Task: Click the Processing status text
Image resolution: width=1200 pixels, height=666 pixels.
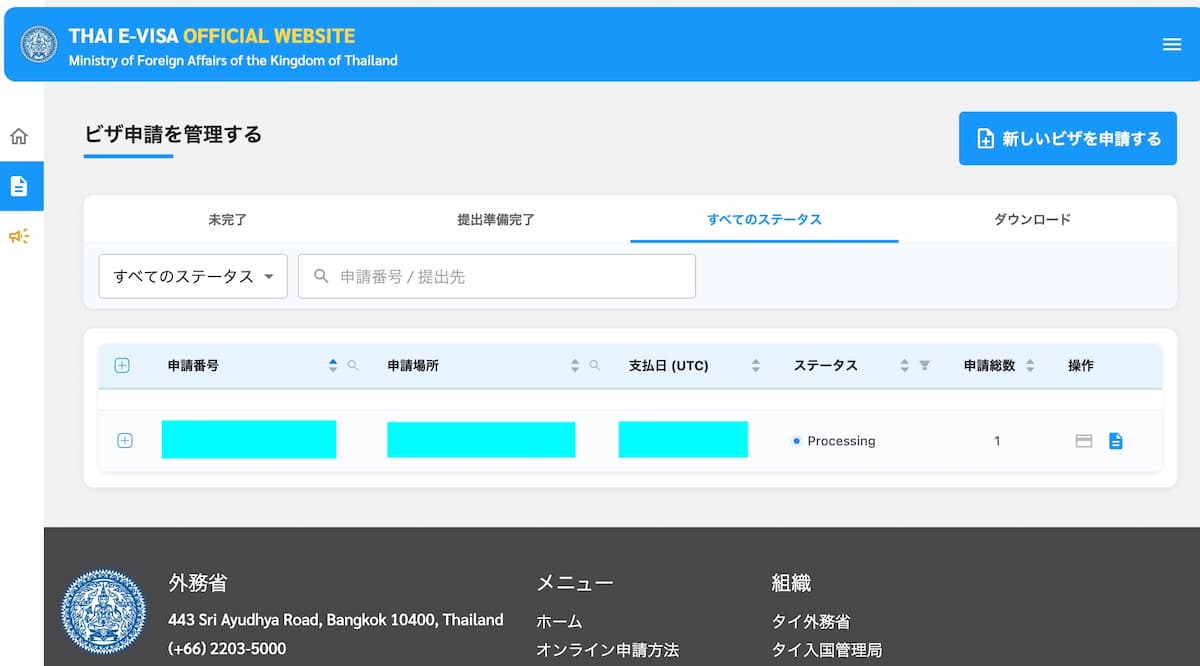Action: click(841, 441)
